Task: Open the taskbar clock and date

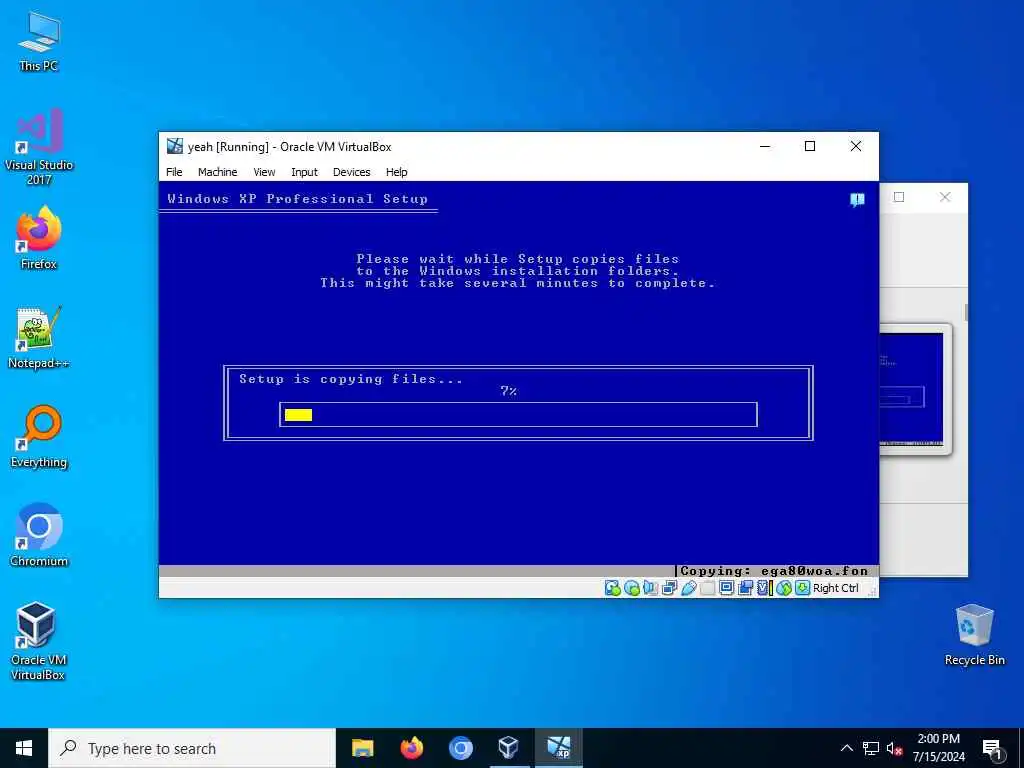Action: point(938,748)
